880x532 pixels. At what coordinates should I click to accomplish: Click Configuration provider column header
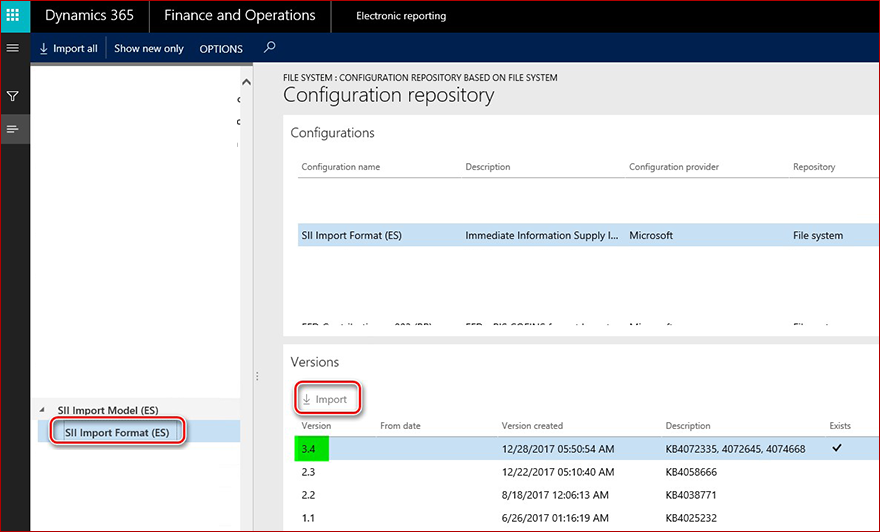coord(673,167)
